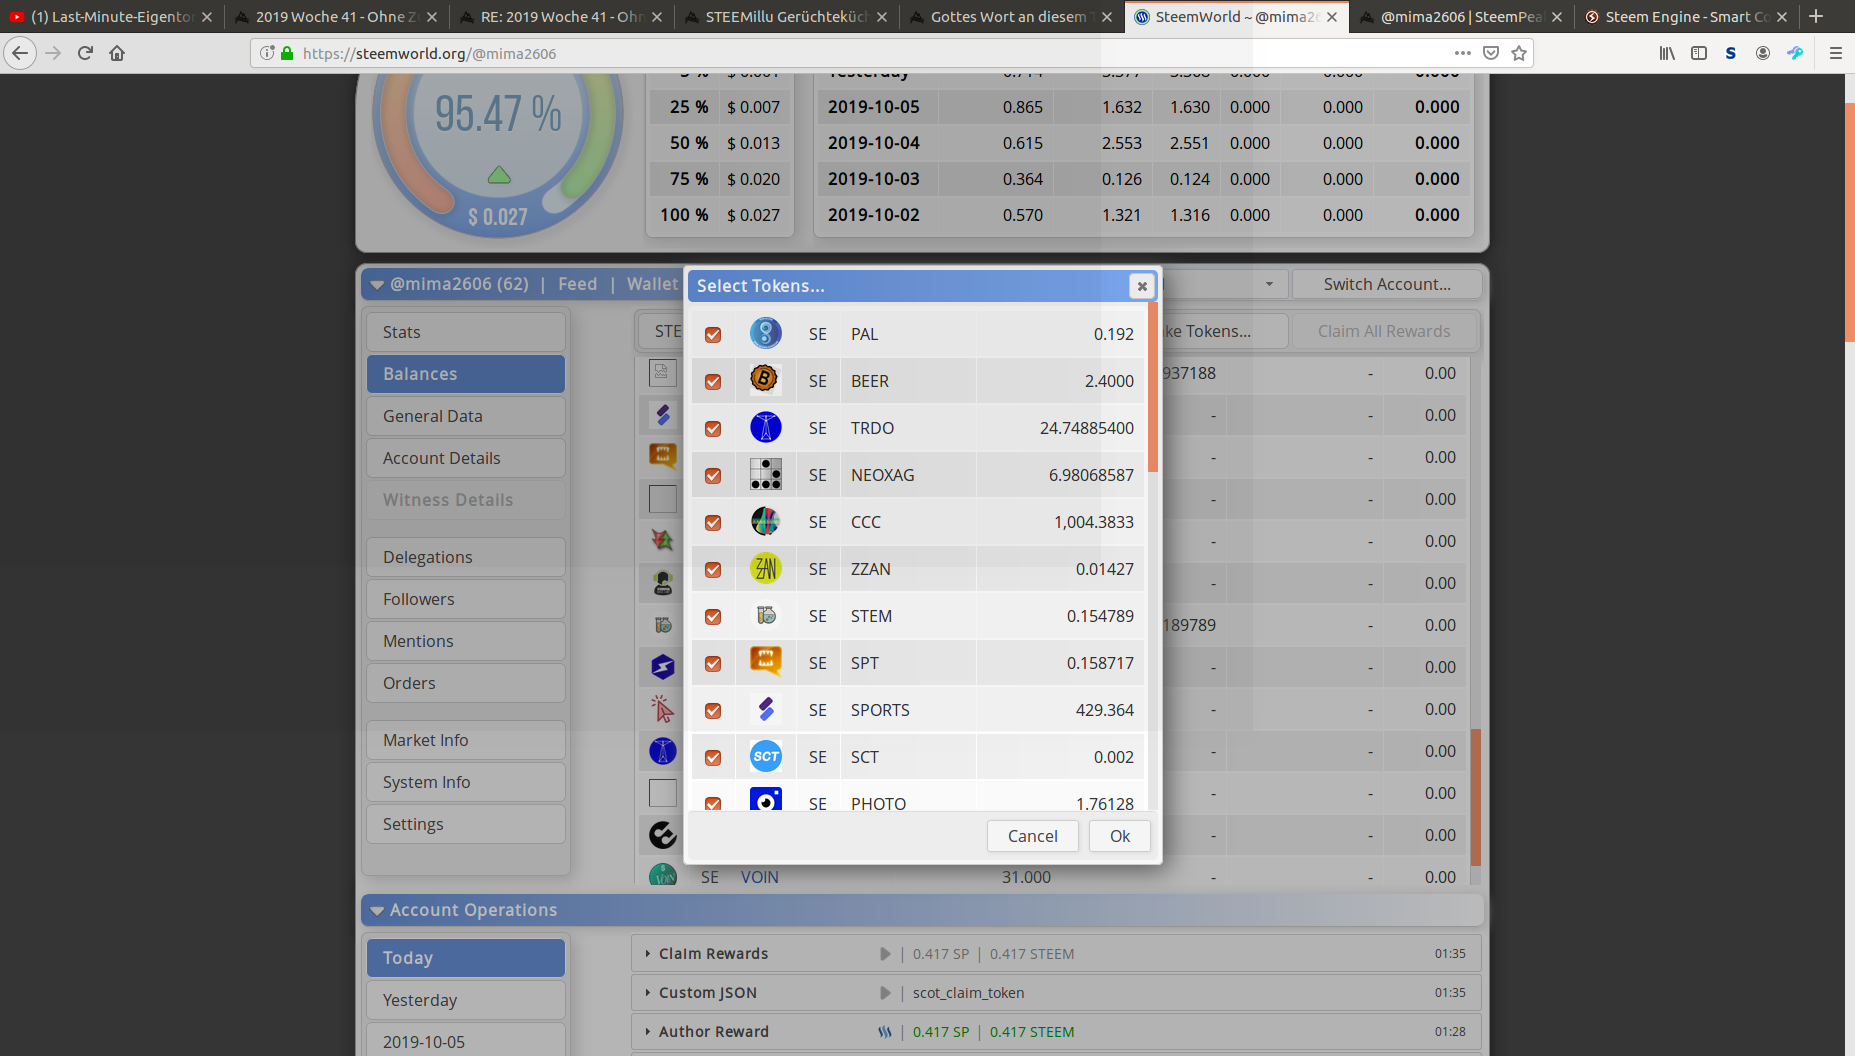Viewport: 1855px width, 1056px height.
Task: Cancel the Select Tokens dialog
Action: click(x=1032, y=836)
